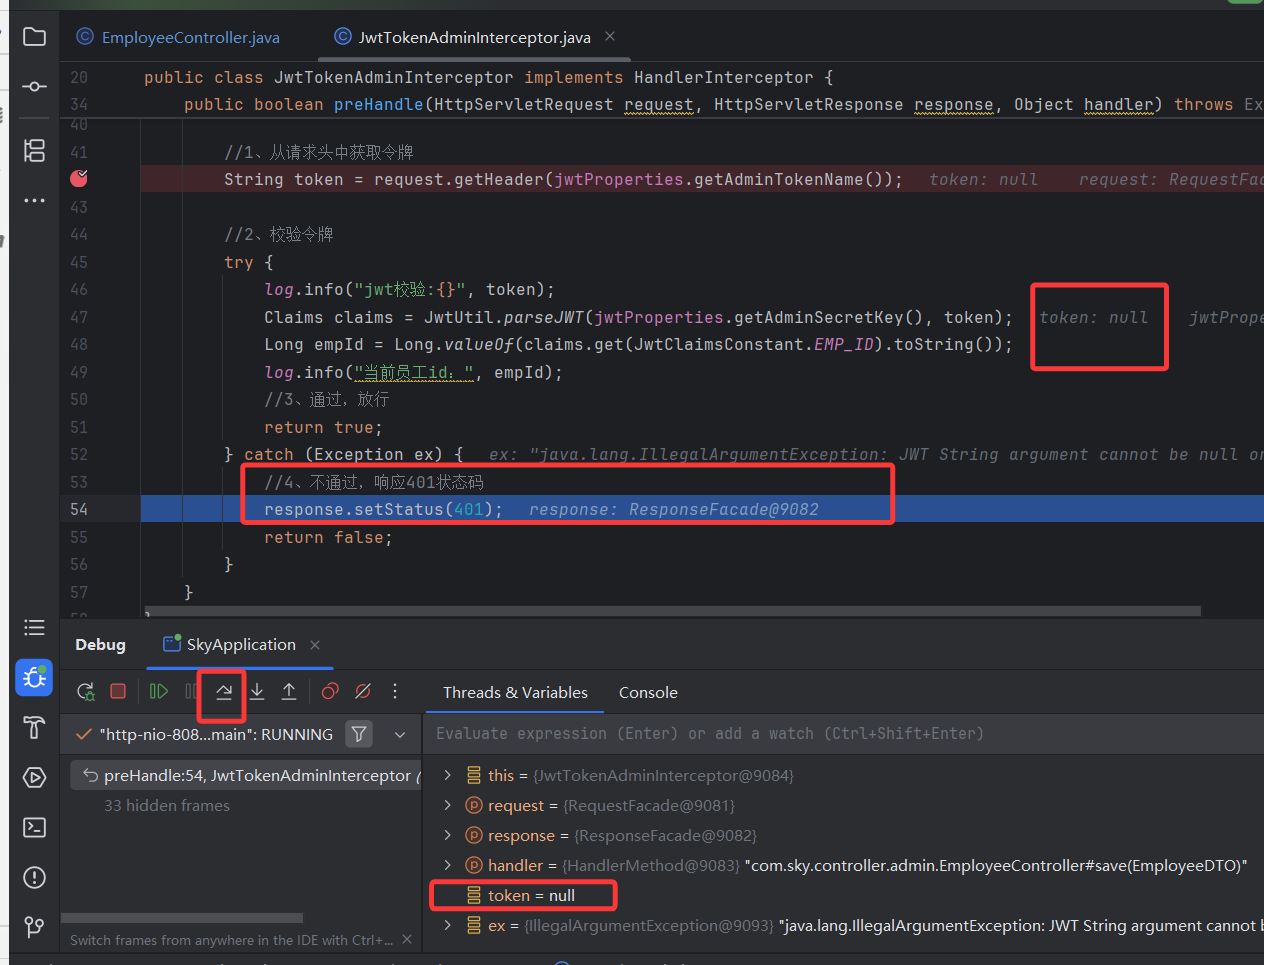Viewport: 1264px width, 965px height.
Task: Select the preHandle:54 stack frame
Action: click(246, 775)
